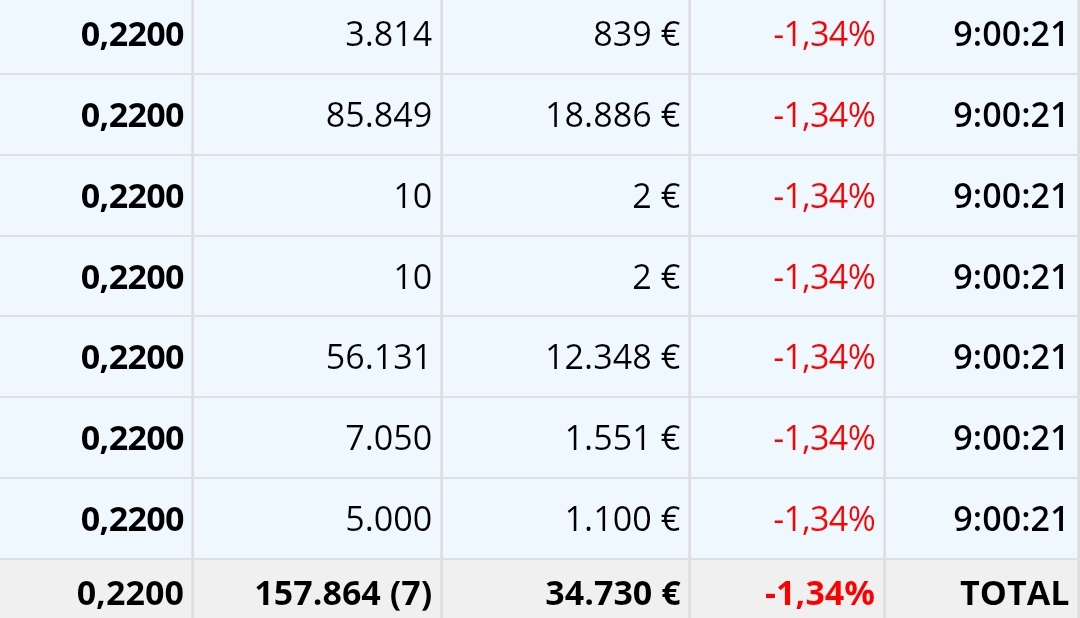The image size is (1080, 618).
Task: Click the 1.100 € amount cell
Action: point(566,519)
